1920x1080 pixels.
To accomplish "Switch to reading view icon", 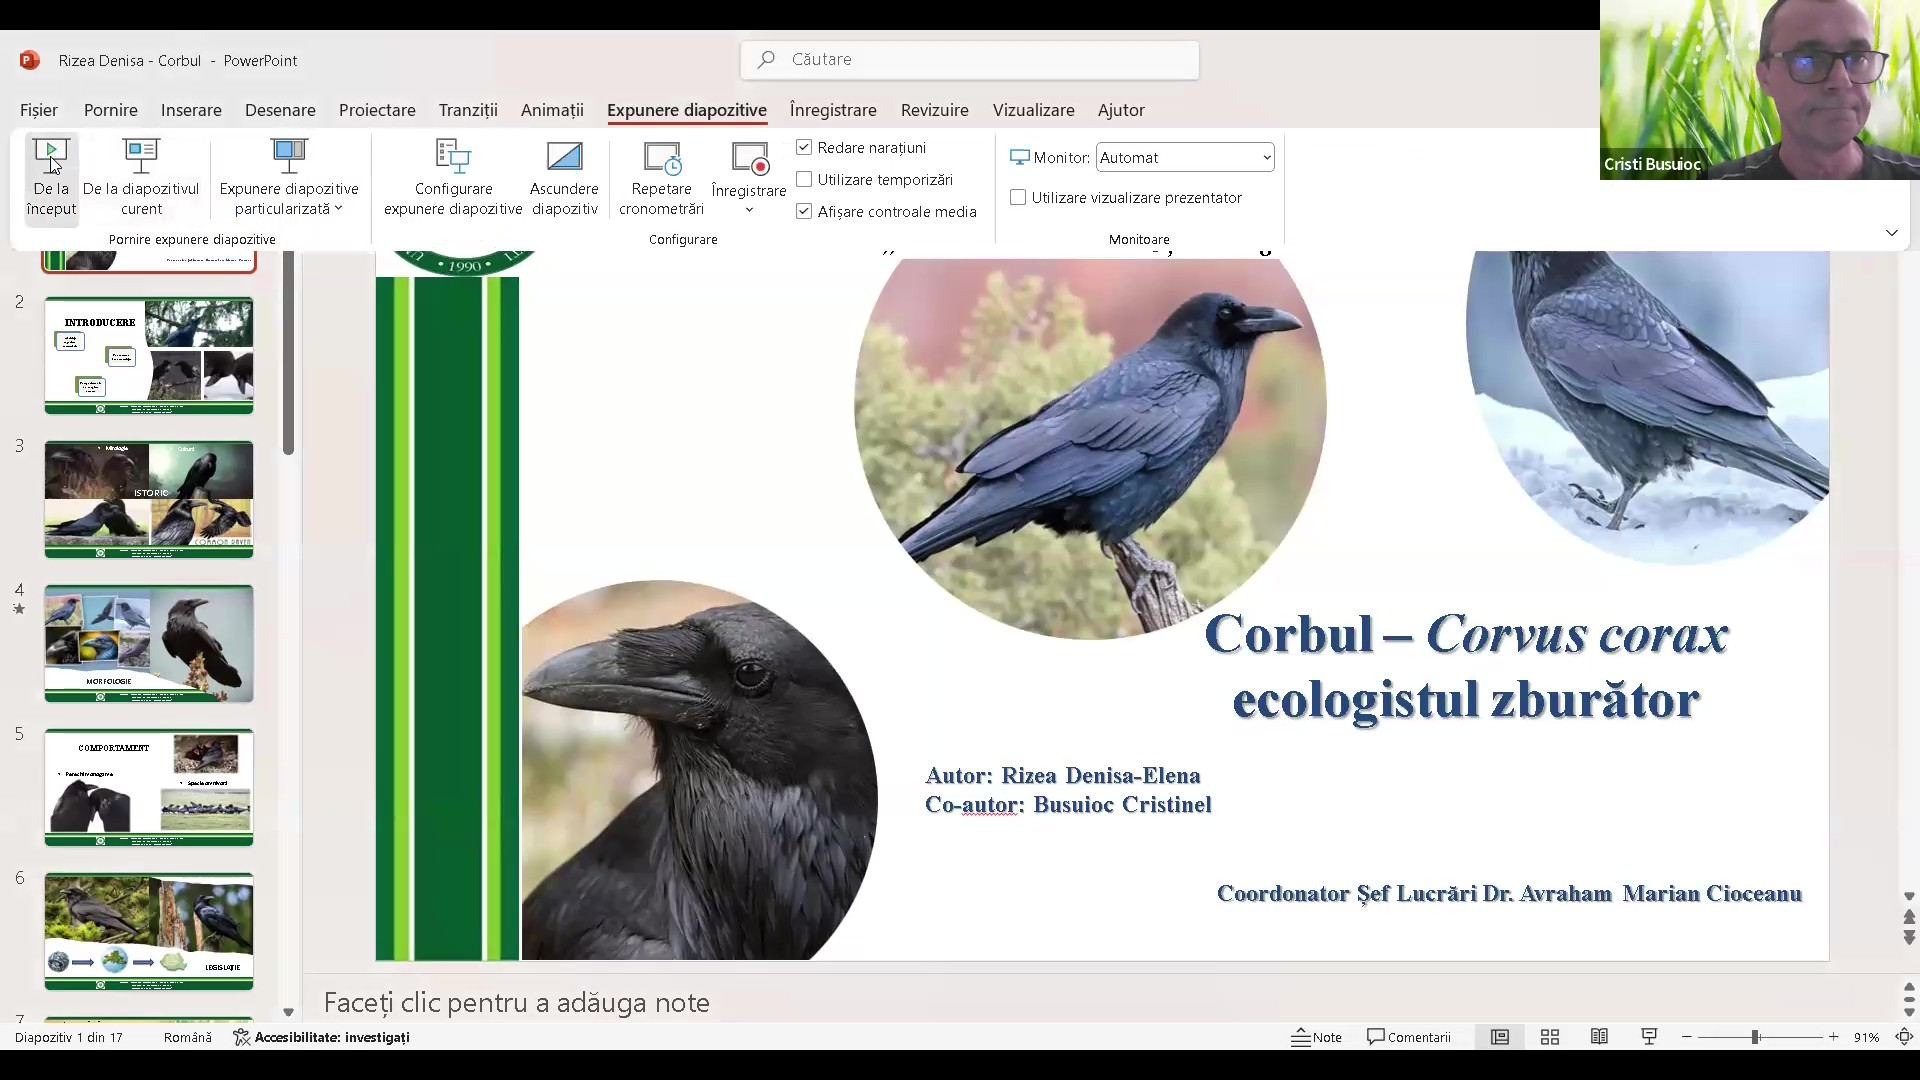I will coord(1599,1037).
